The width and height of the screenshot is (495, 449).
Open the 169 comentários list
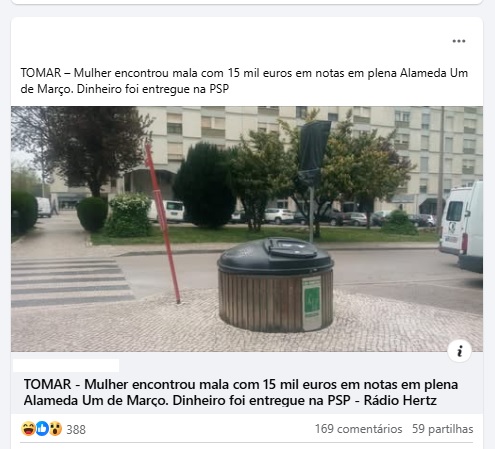(358, 429)
